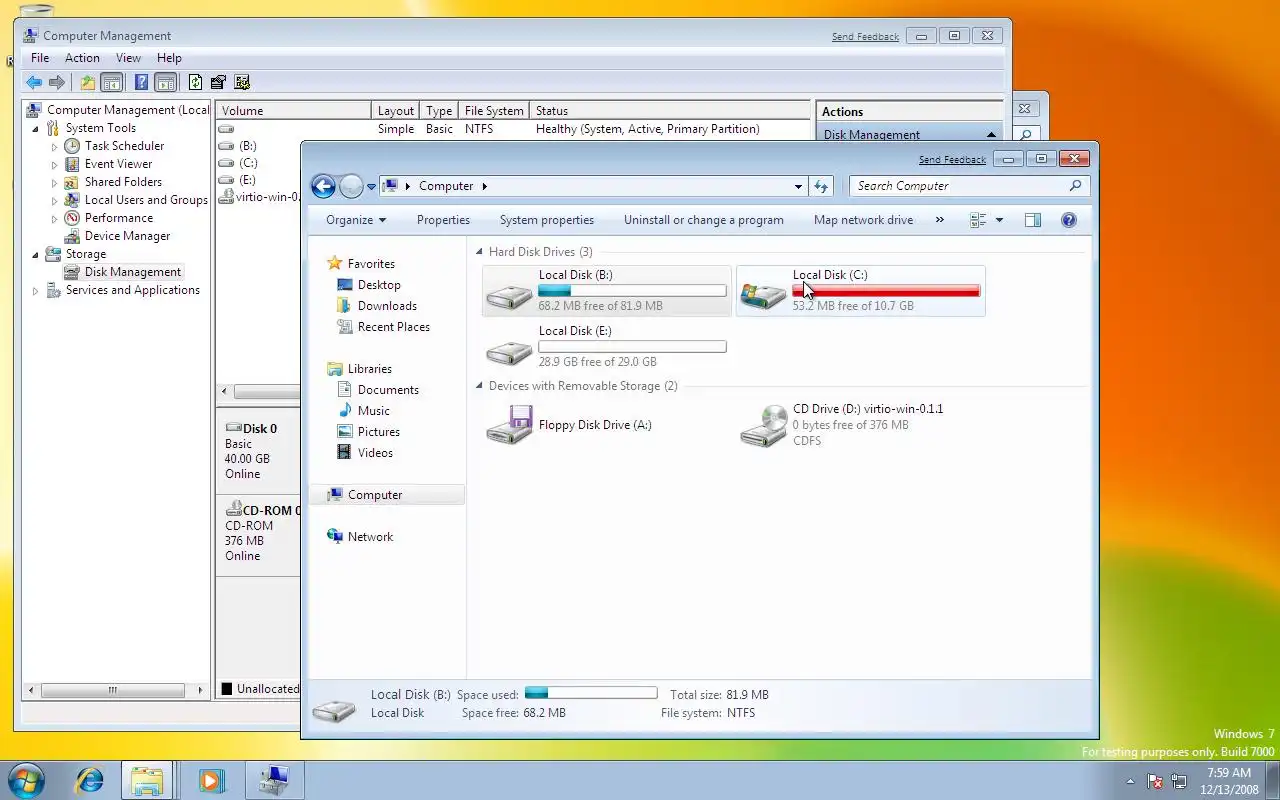Open the View menu in Computer Management
1280x800 pixels.
pos(128,58)
